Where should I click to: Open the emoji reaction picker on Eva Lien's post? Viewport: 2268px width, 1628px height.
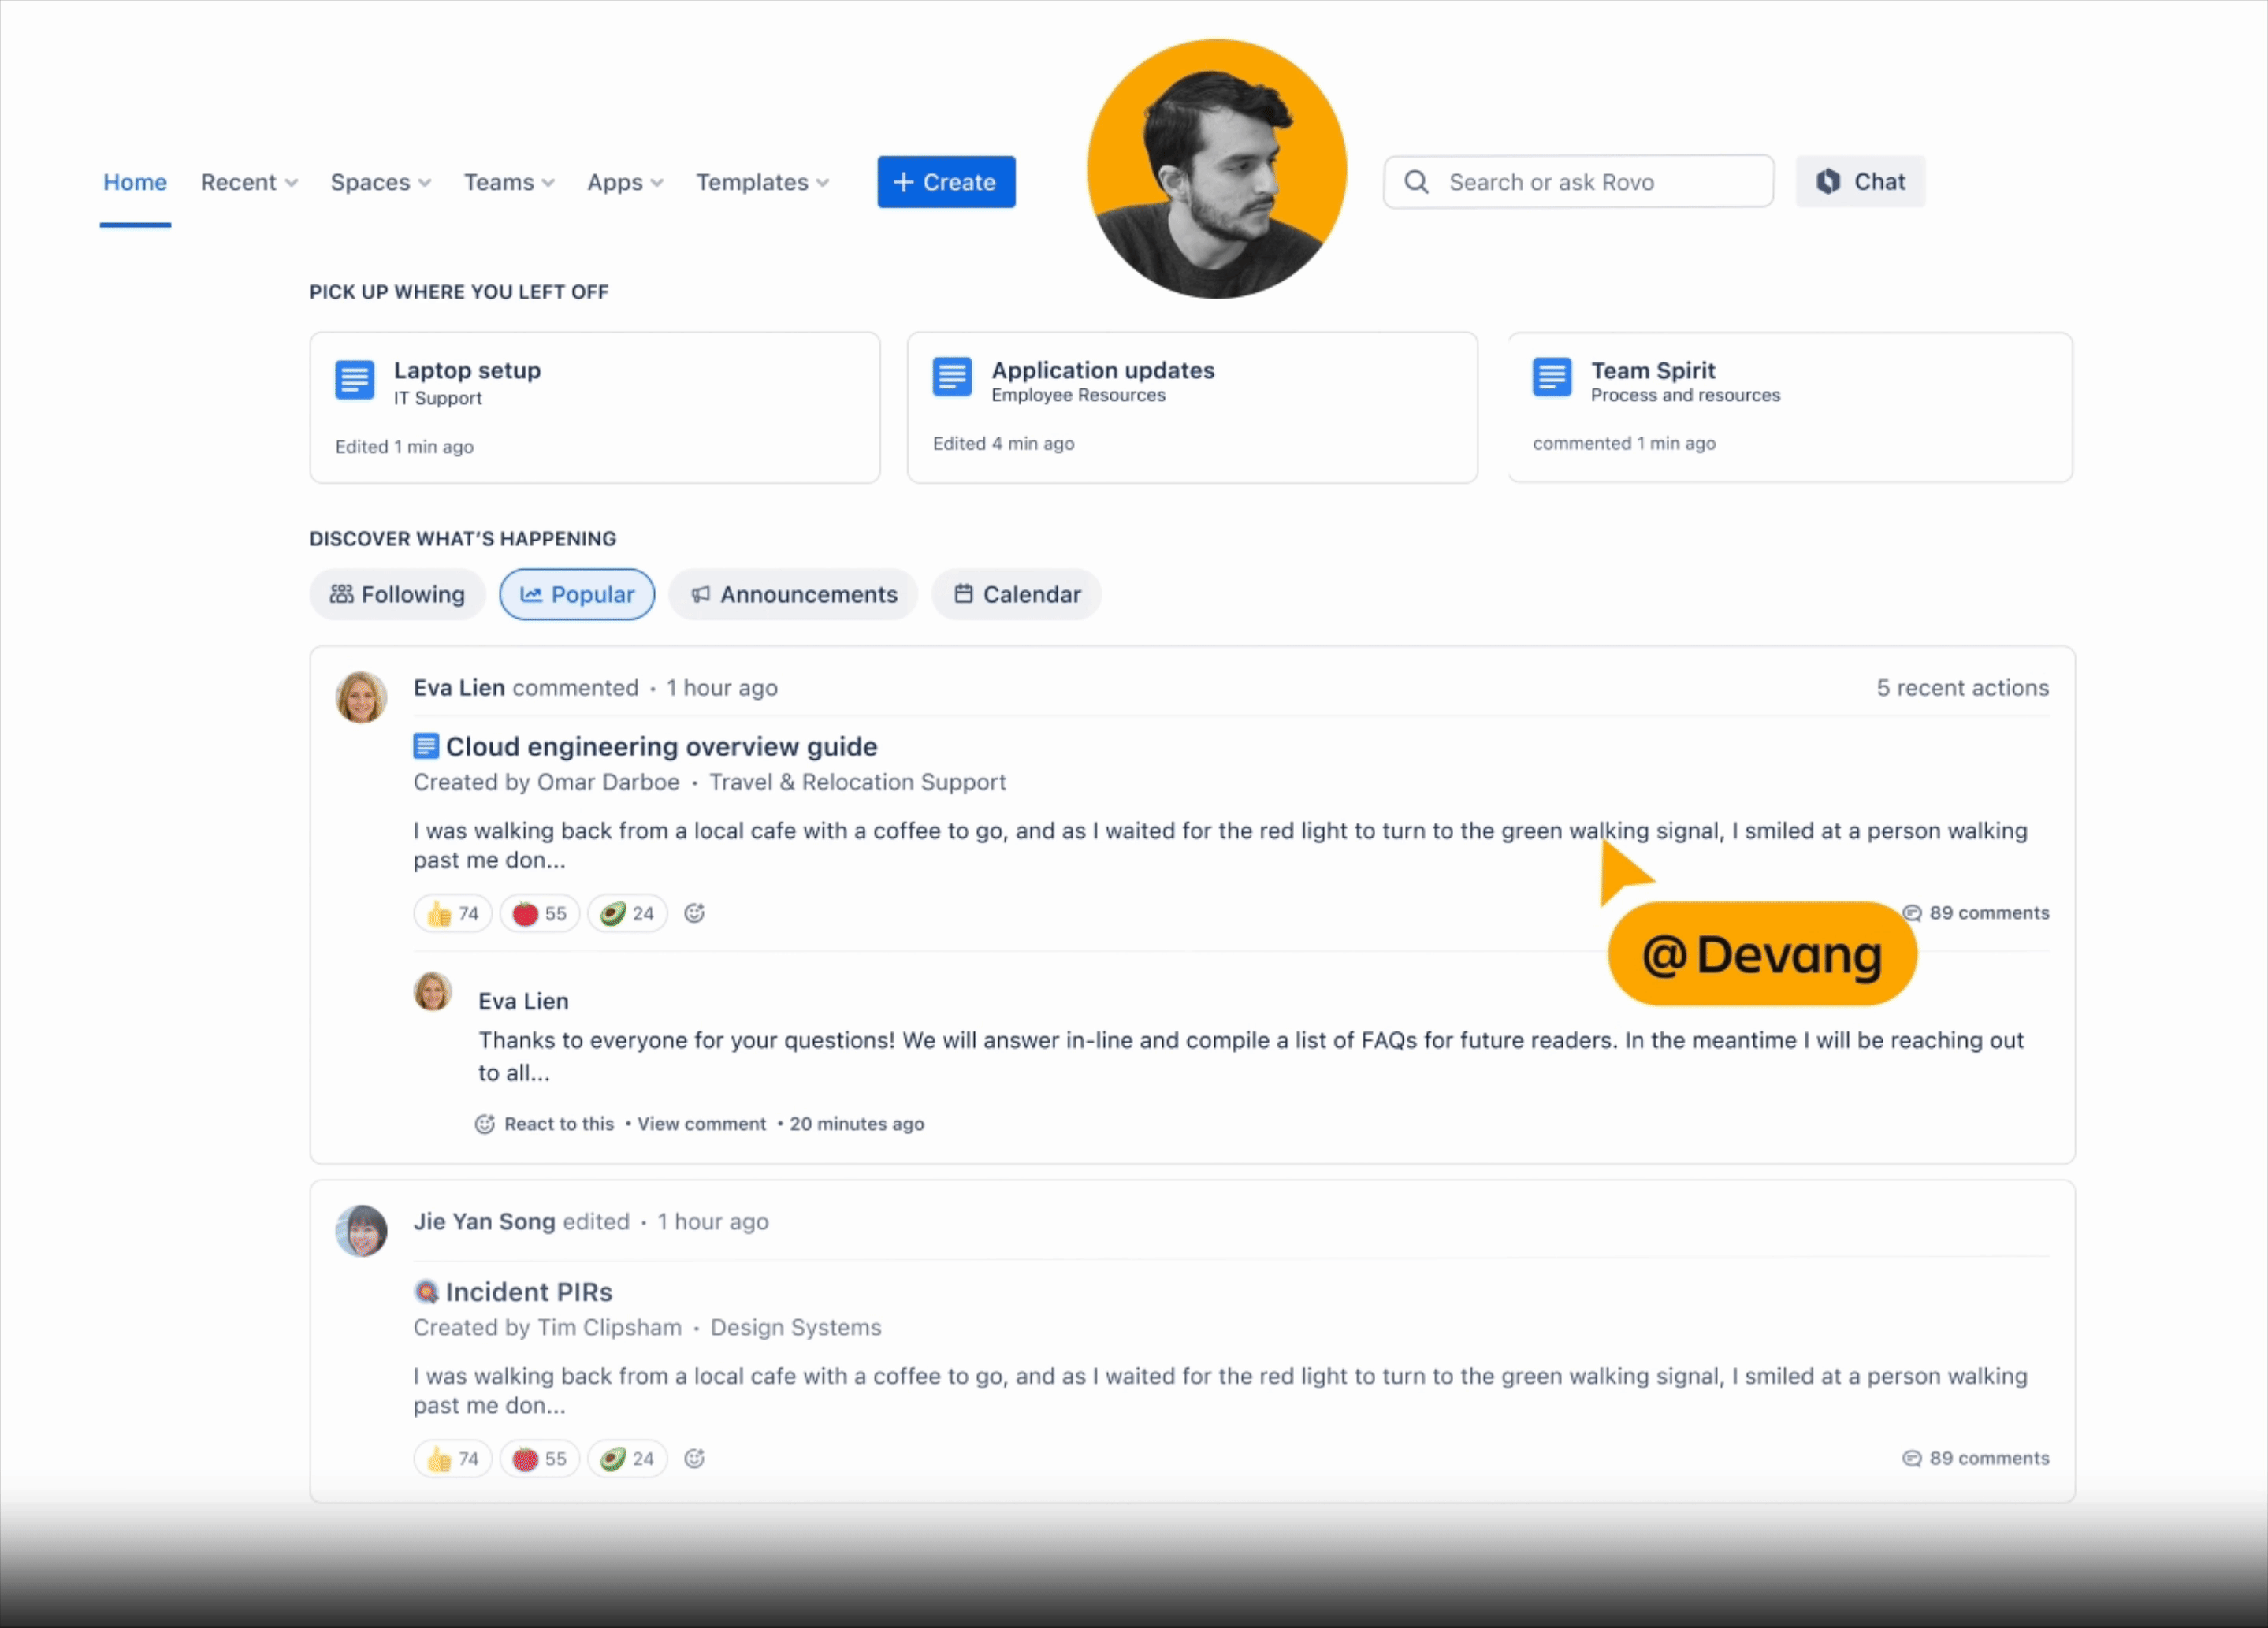(693, 912)
